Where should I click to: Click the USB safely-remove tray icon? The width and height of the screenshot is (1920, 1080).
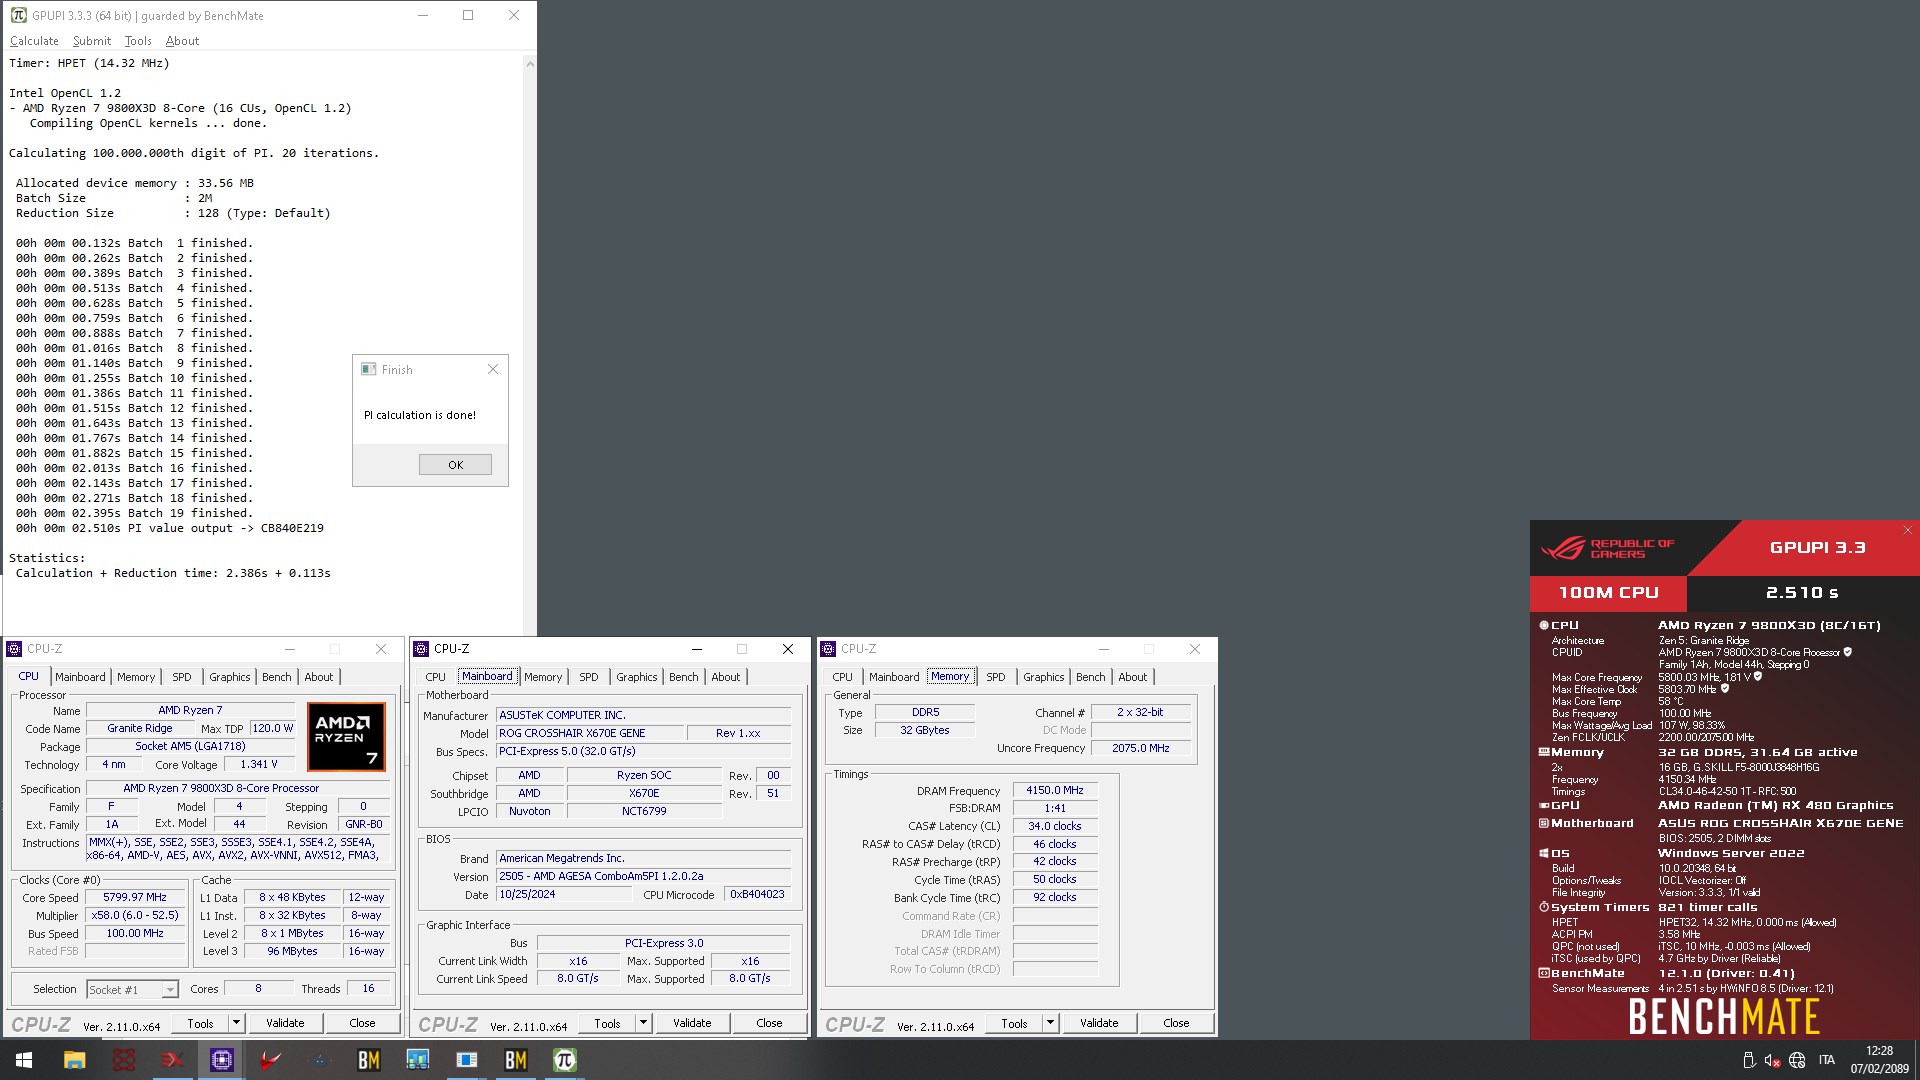pos(1748,1060)
